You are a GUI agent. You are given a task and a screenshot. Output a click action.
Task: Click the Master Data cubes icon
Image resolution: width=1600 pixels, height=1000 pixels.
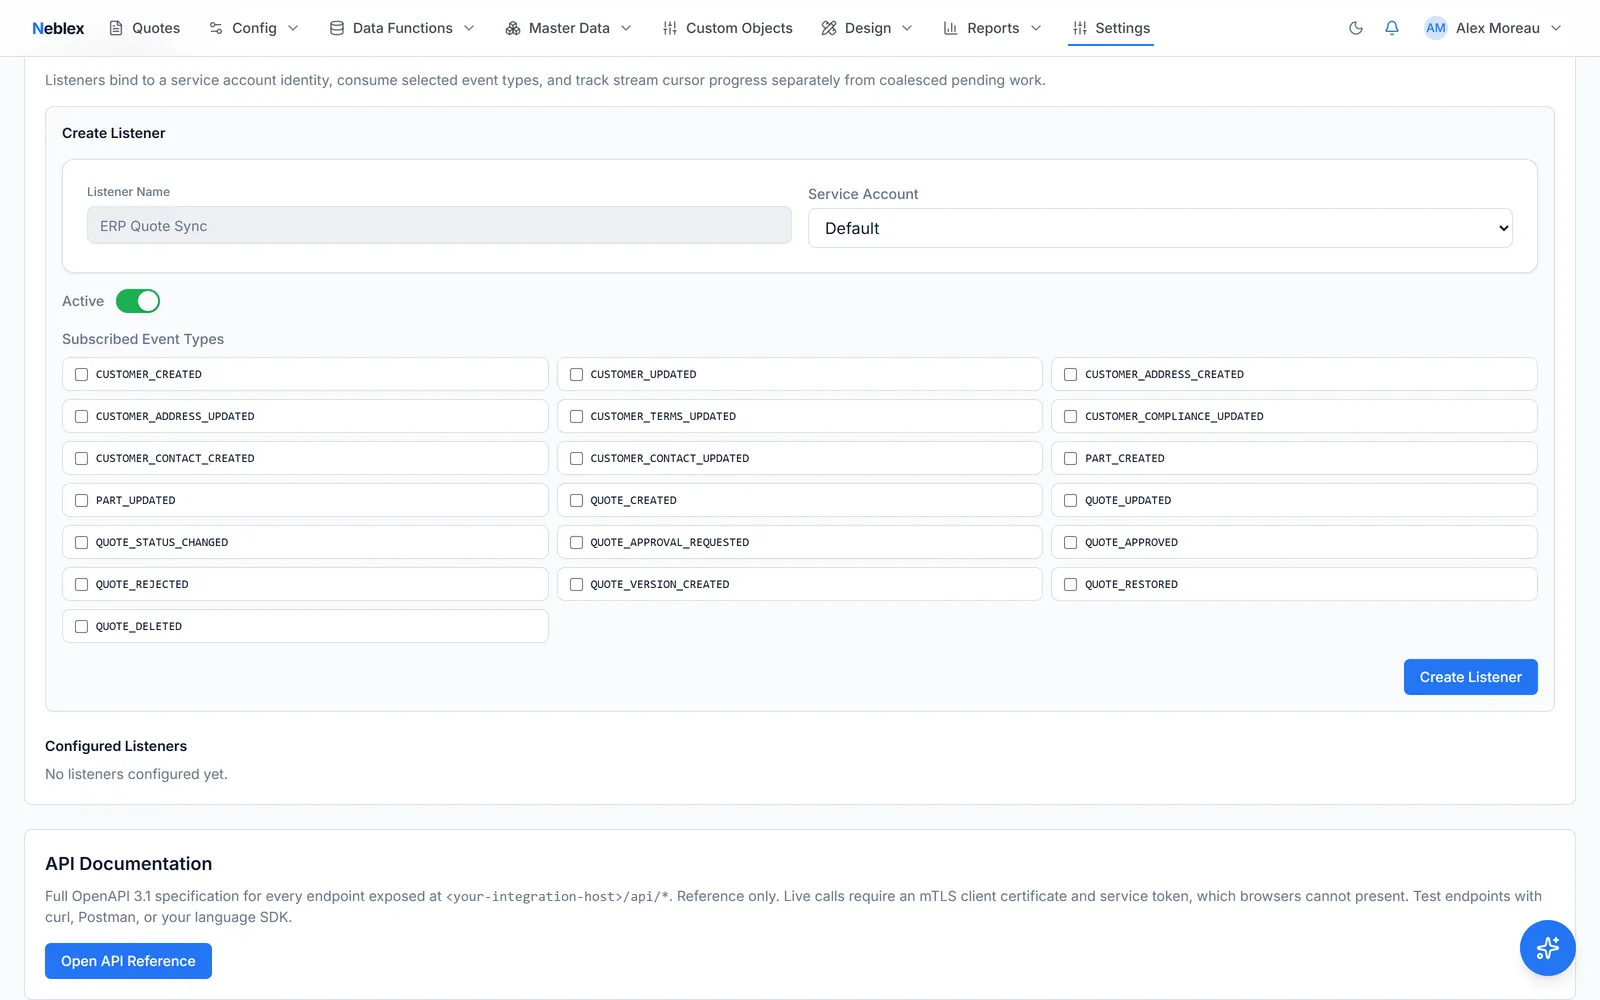pos(513,28)
